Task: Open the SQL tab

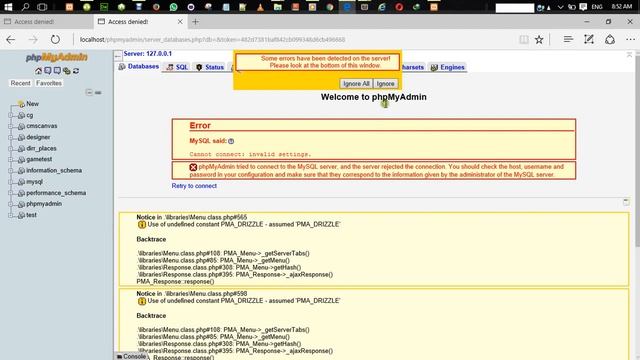Action: click(x=177, y=67)
